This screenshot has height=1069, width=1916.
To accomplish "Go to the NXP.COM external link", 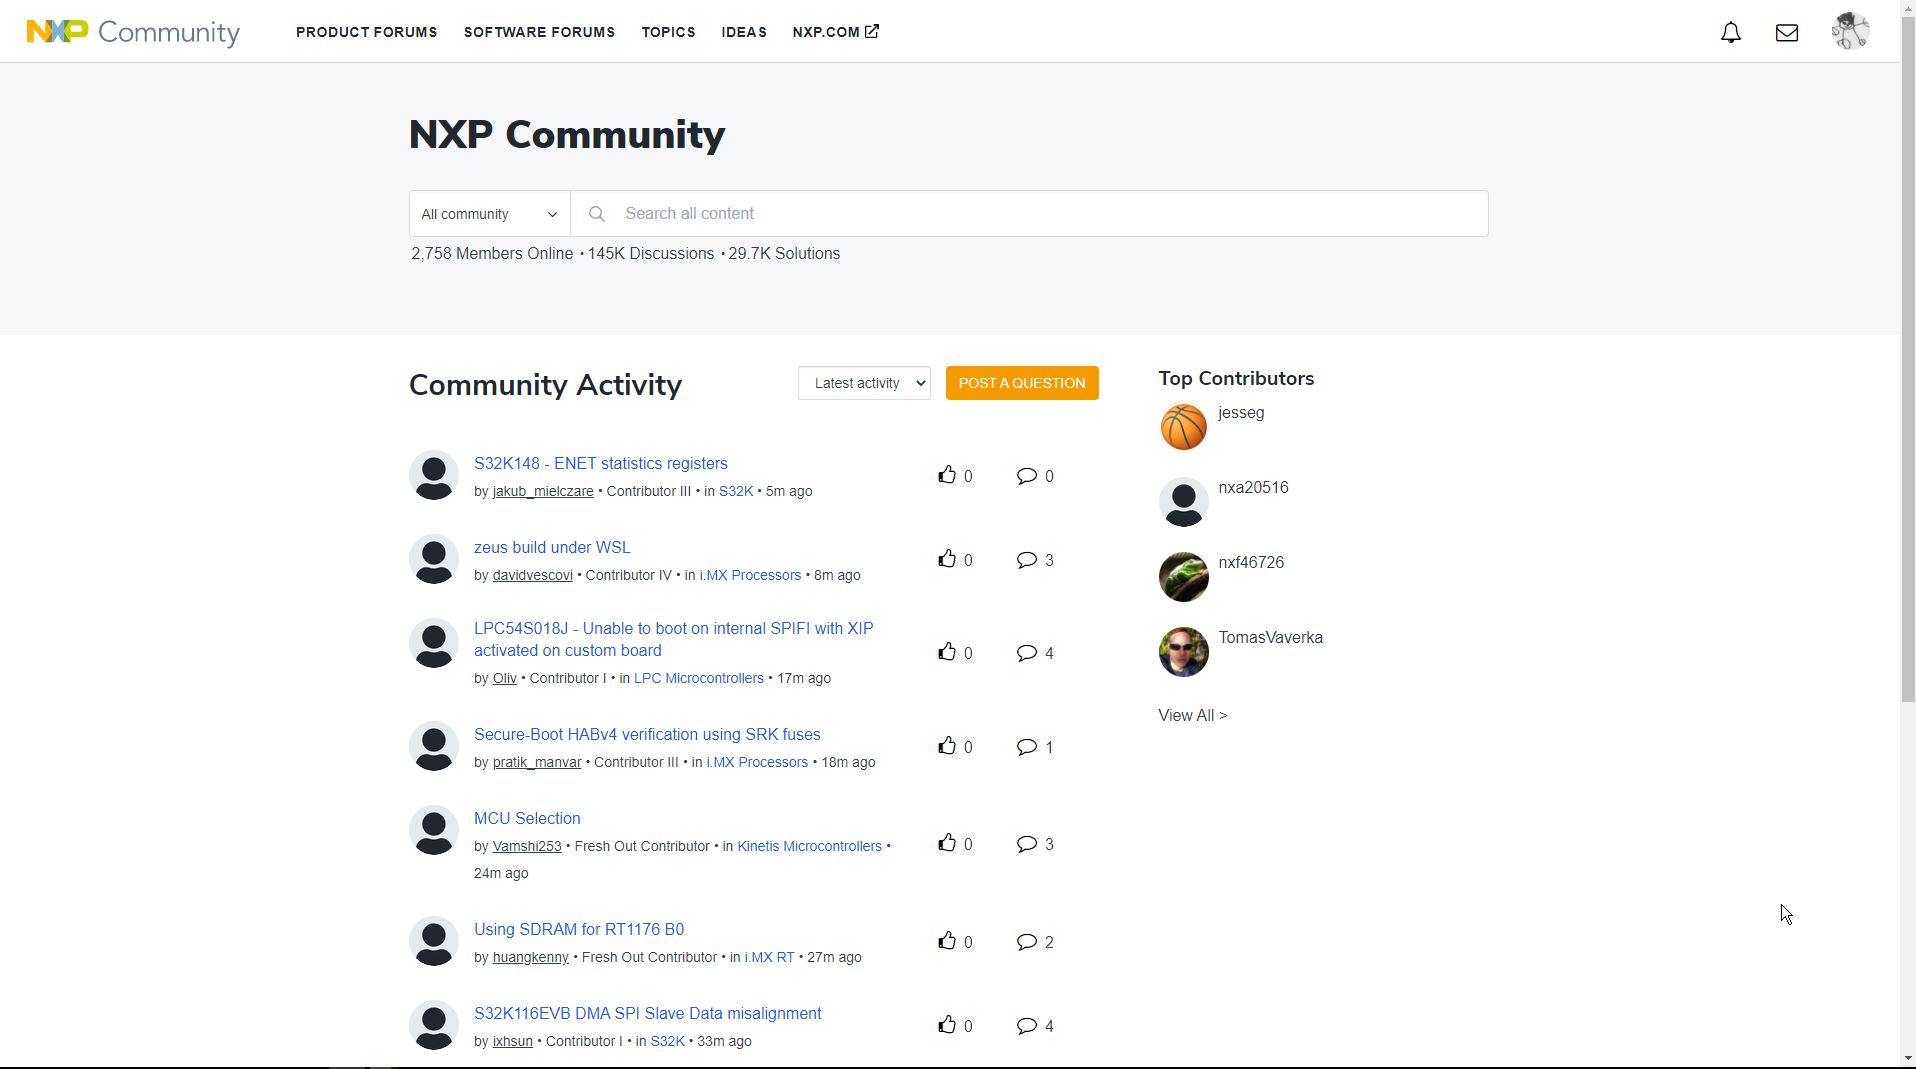I will click(x=835, y=32).
